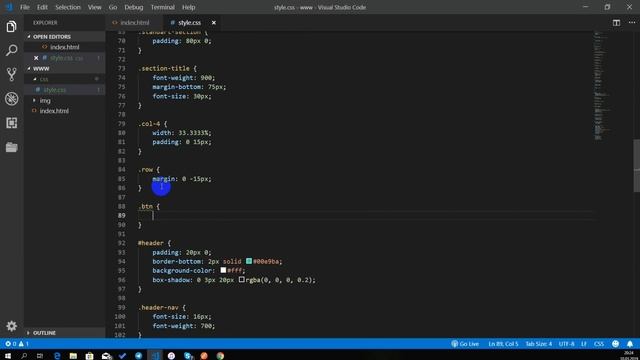640x360 pixels.
Task: Open the editor More Actions ellipsis
Action: point(631,23)
